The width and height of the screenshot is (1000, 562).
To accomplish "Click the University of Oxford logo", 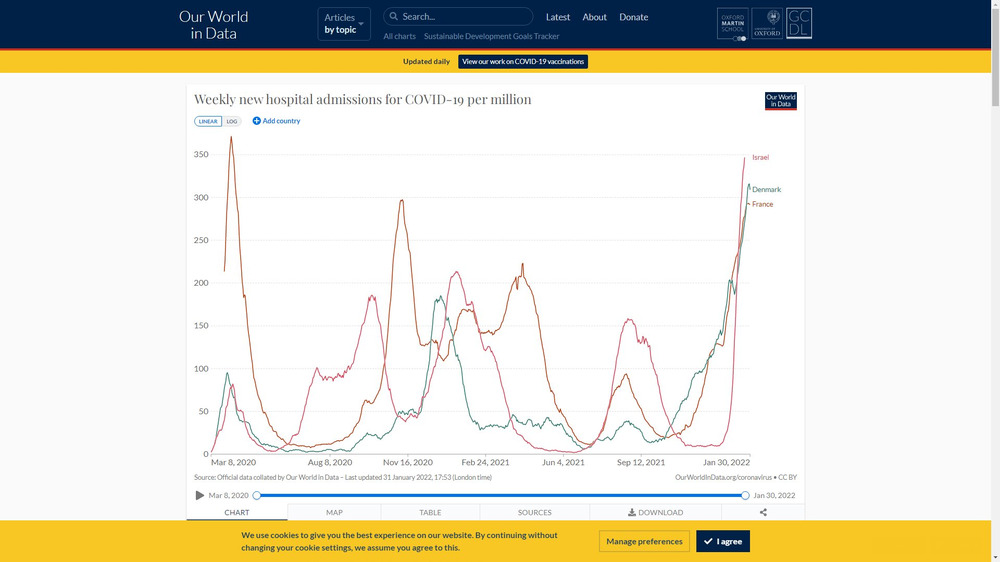I will [767, 24].
